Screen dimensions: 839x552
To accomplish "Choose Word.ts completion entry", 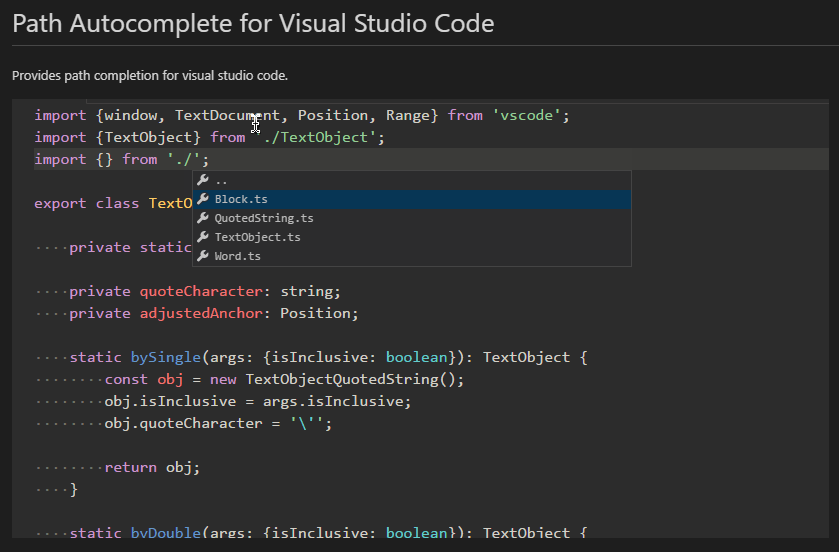I will click(x=411, y=256).
